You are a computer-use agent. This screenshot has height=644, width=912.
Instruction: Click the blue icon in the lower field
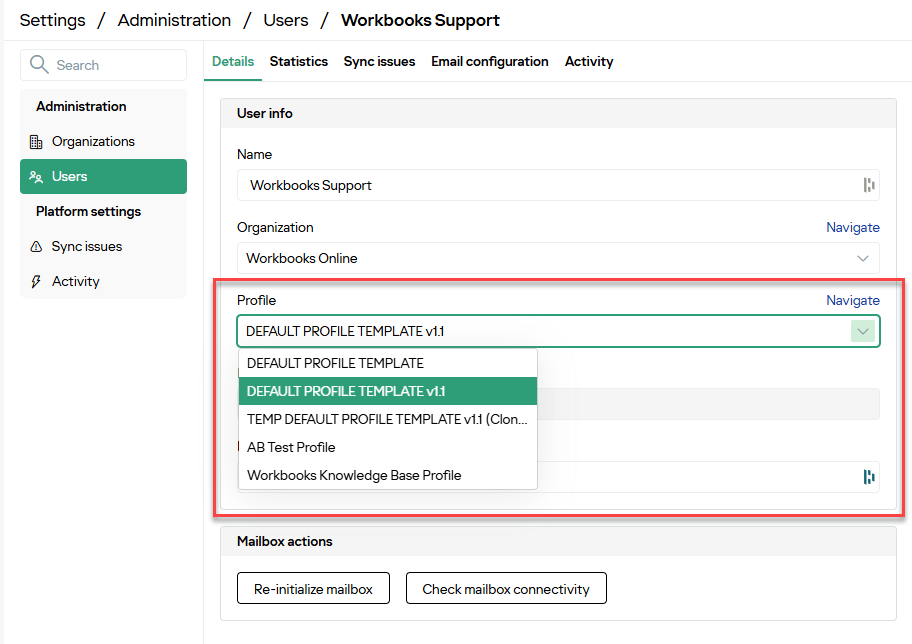[x=868, y=477]
